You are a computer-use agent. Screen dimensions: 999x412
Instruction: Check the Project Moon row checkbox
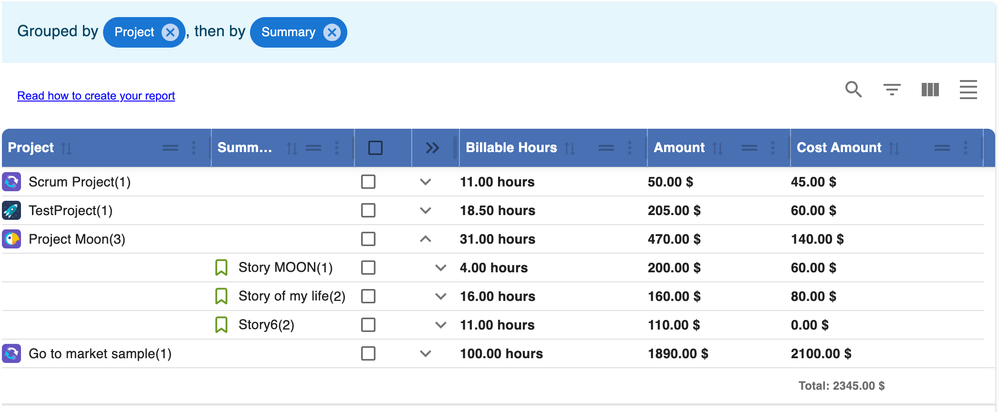pos(368,239)
